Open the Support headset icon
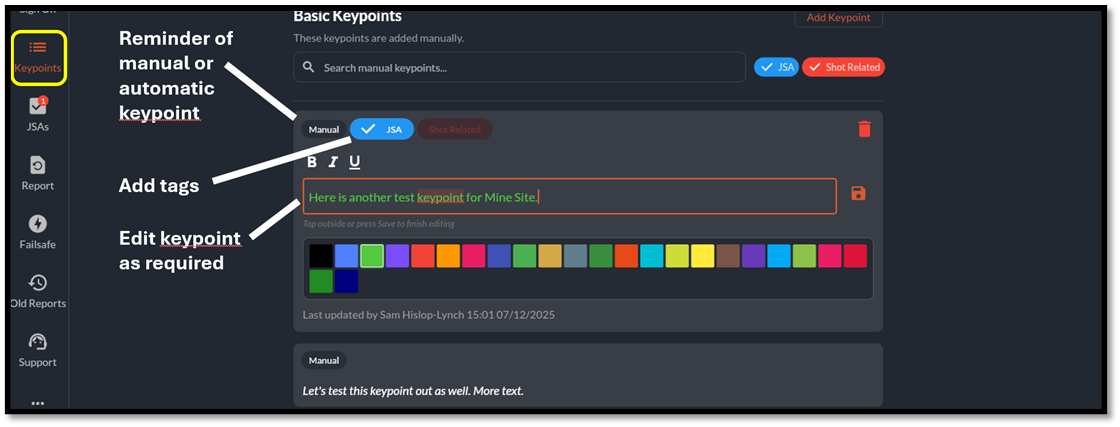The image size is (1120, 427). [x=38, y=349]
